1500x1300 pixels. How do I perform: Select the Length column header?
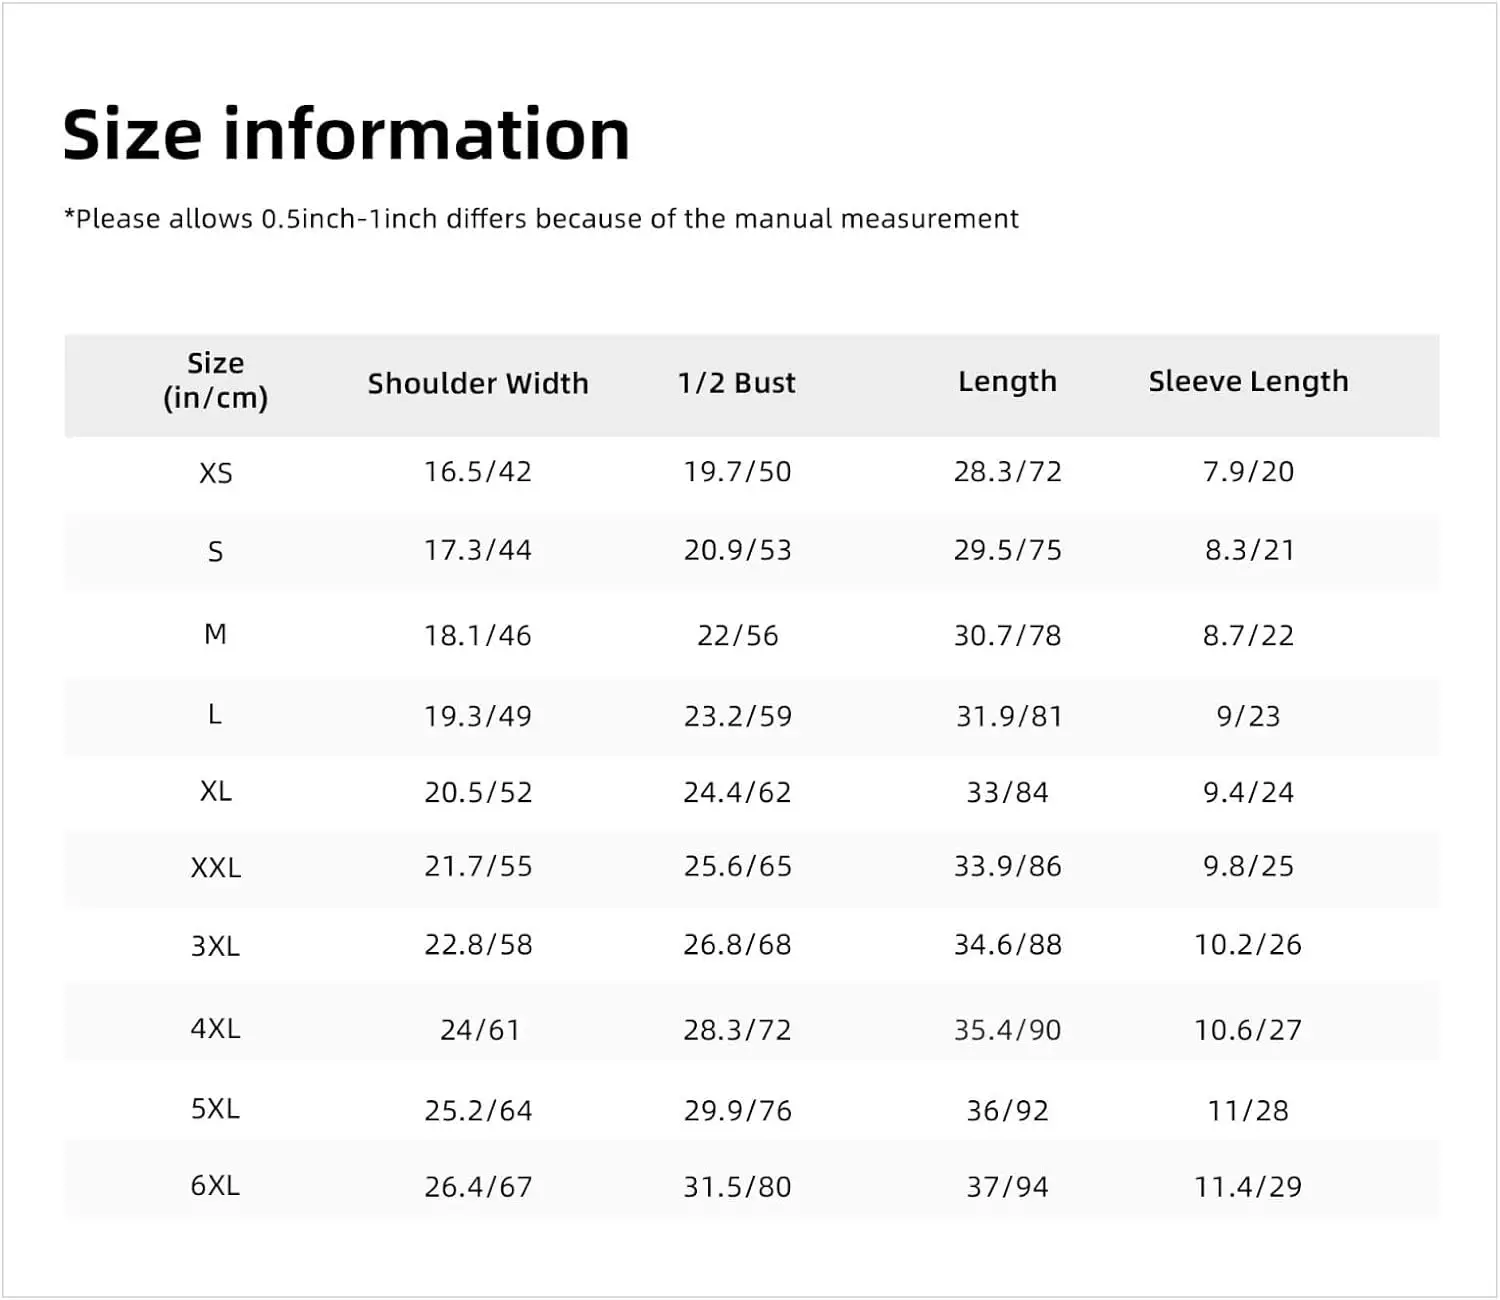(x=1007, y=382)
